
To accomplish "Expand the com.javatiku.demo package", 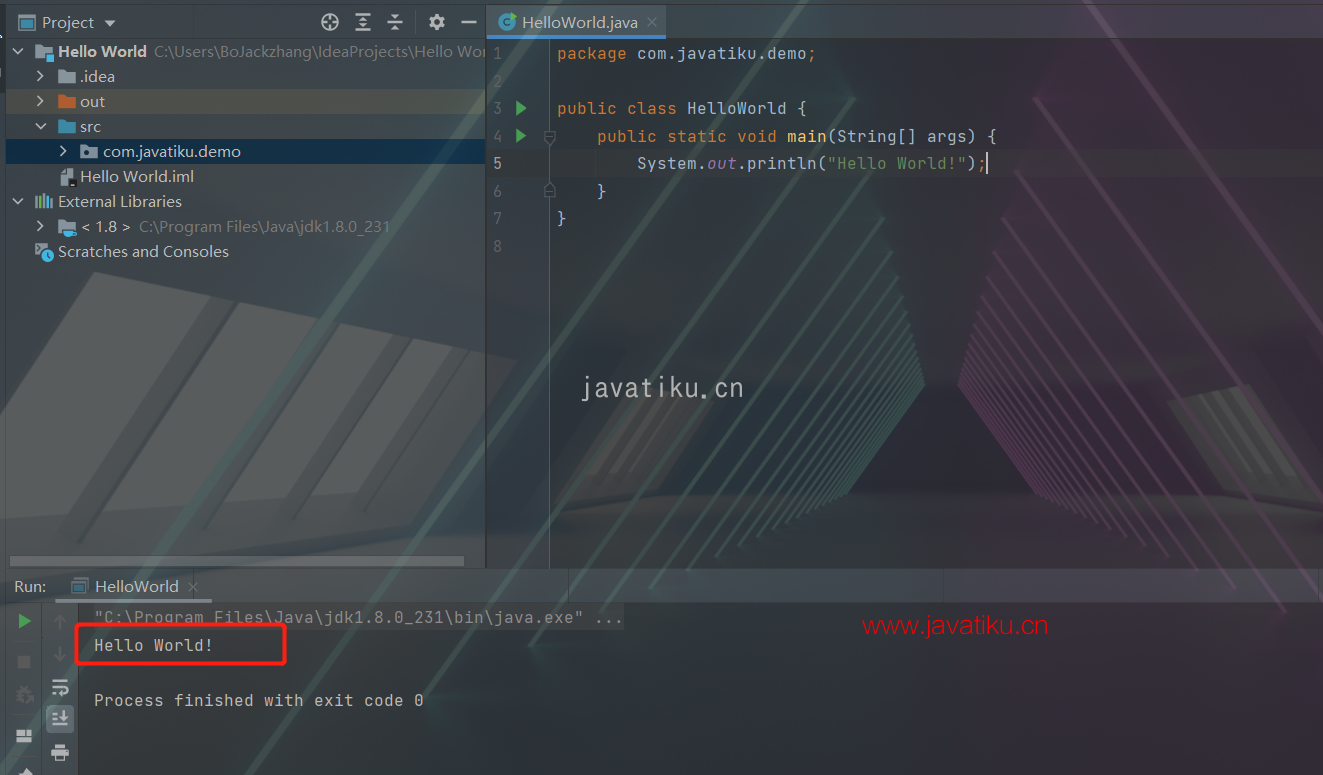I will point(63,151).
